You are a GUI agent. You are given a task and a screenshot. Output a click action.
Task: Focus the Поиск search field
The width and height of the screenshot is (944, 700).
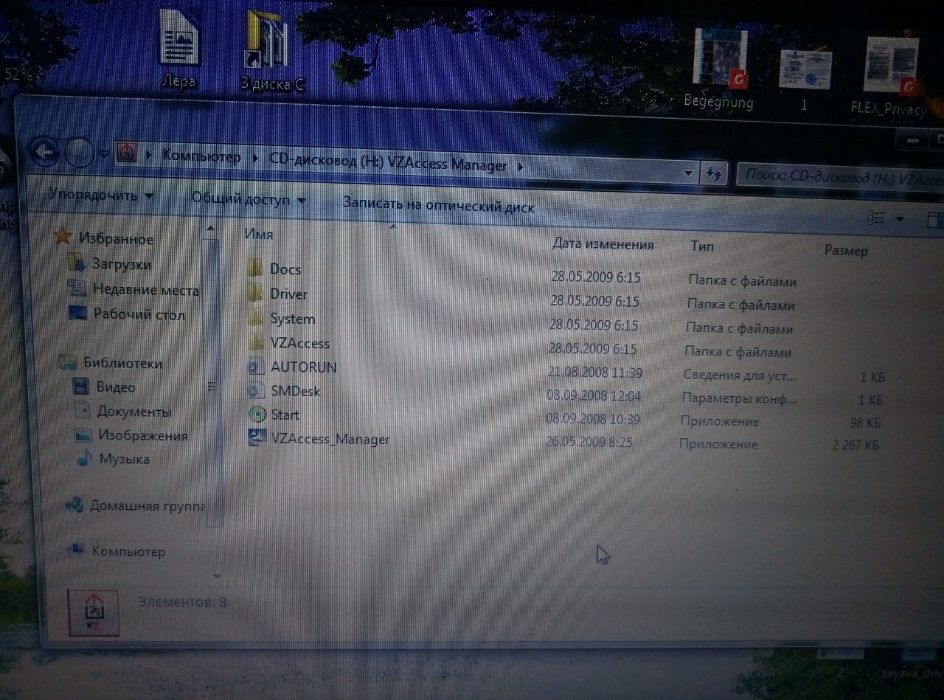(x=840, y=177)
